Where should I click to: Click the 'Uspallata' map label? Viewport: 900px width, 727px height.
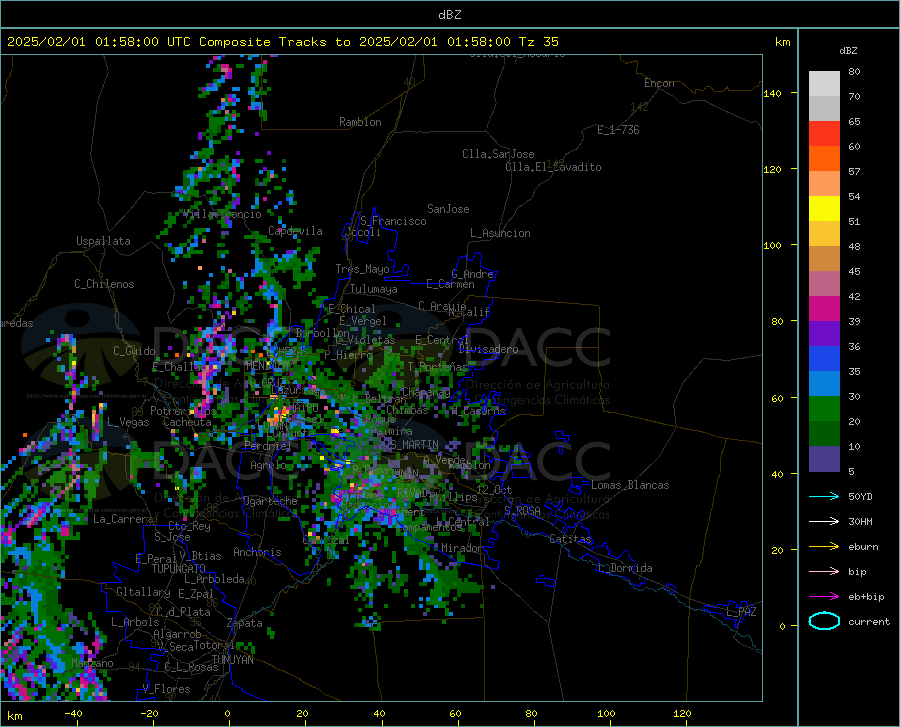[103, 241]
